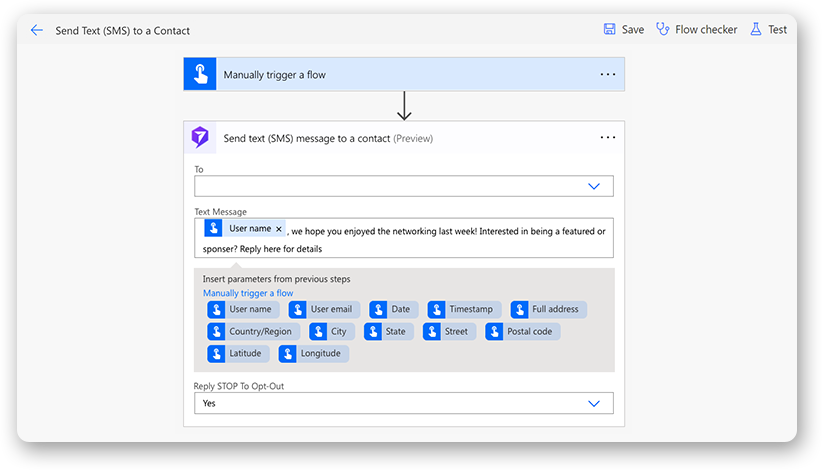Open the trigger step ellipsis menu

[x=607, y=75]
